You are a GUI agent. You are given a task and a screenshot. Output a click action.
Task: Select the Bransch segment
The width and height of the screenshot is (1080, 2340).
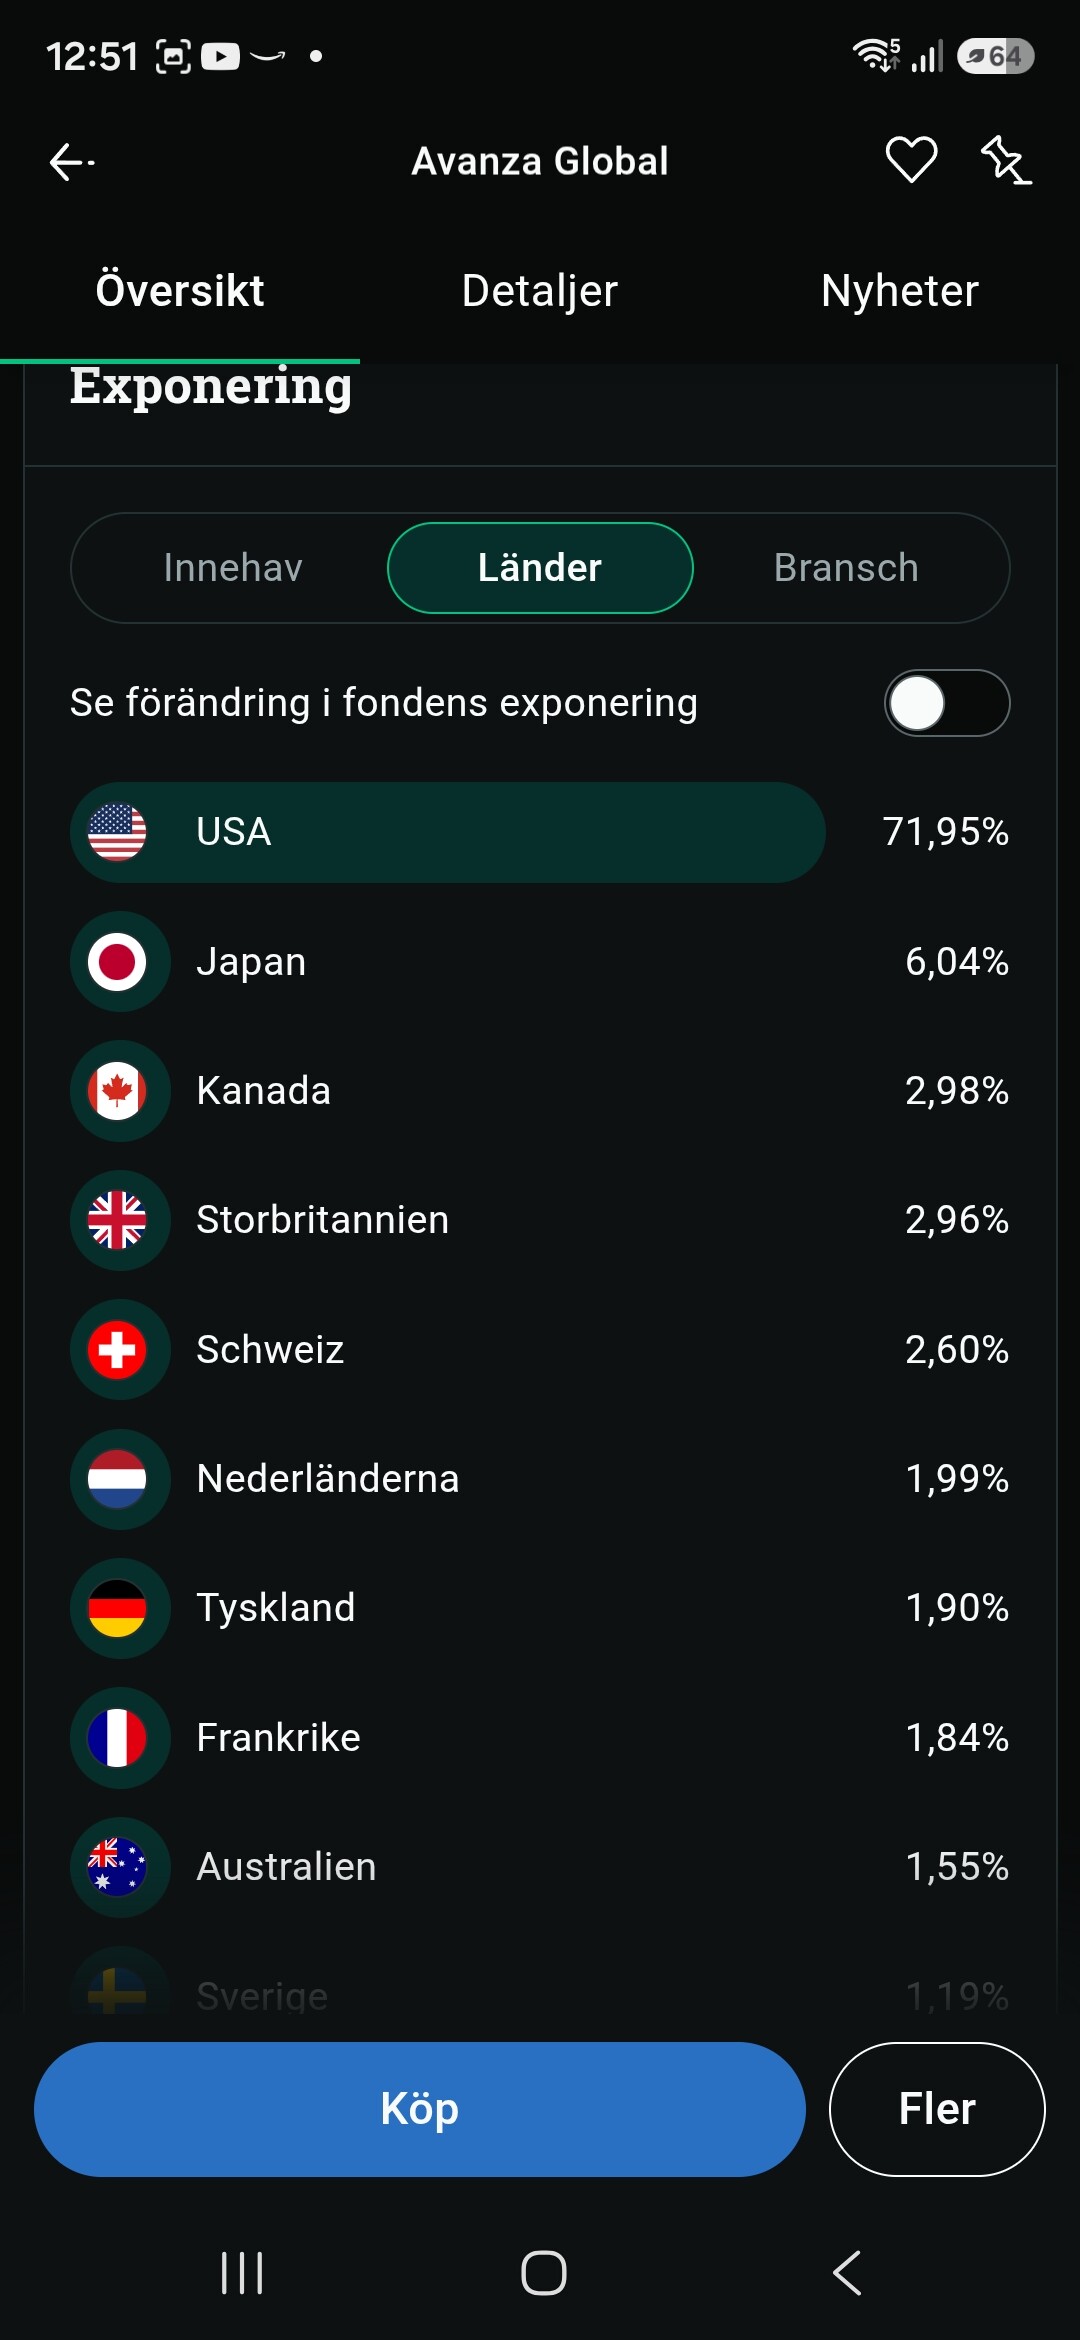[x=846, y=568]
